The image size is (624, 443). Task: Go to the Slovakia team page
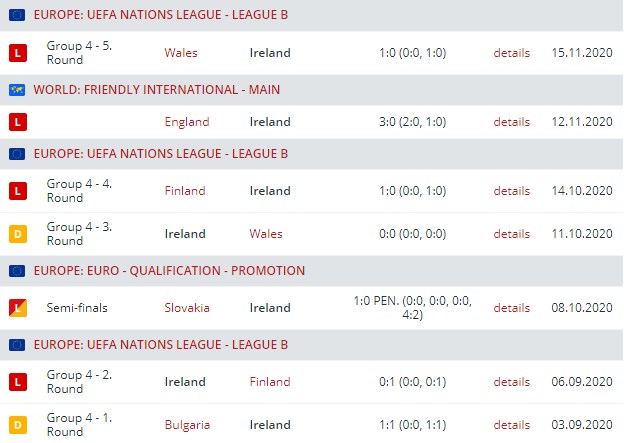point(187,307)
